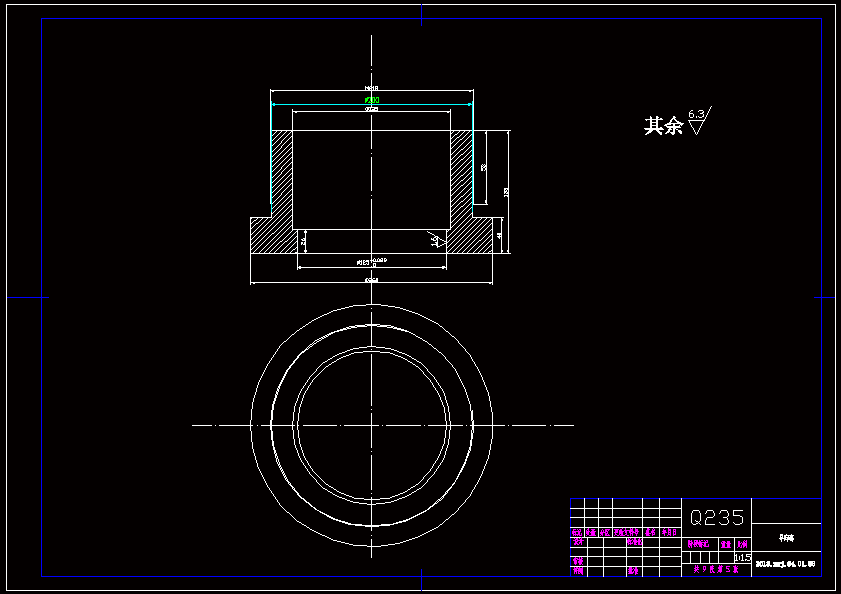Viewport: 841px width, 594px height.
Task: Select the 其余 surface finish note
Action: (x=663, y=126)
